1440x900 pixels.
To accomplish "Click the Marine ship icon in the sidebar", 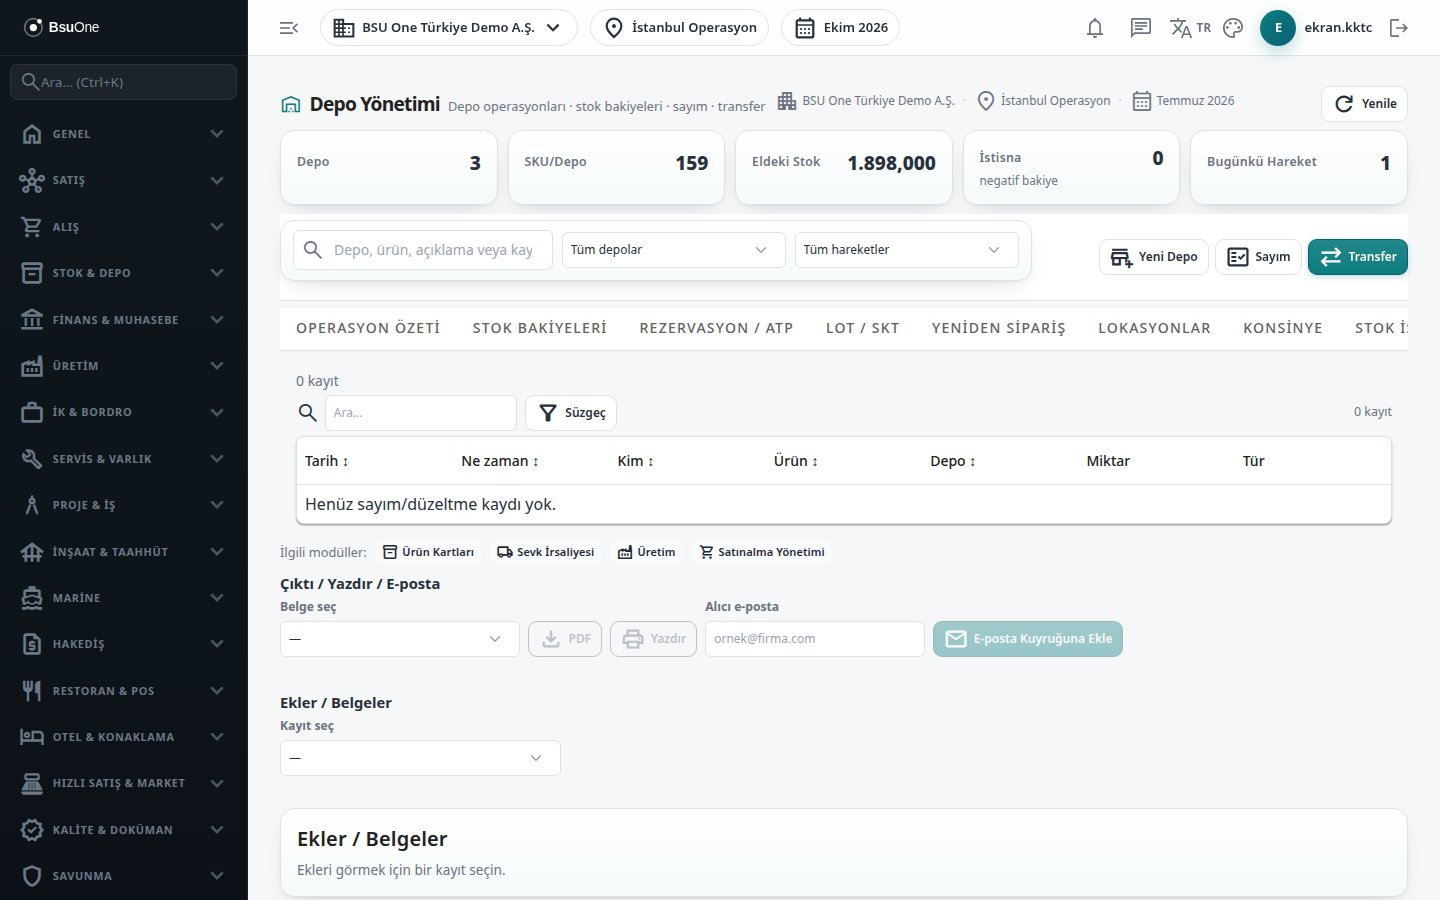I will pyautogui.click(x=32, y=598).
